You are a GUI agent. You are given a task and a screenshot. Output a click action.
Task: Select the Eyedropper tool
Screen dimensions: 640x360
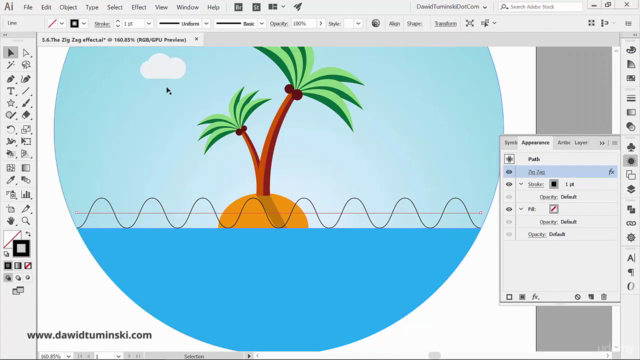(11, 180)
